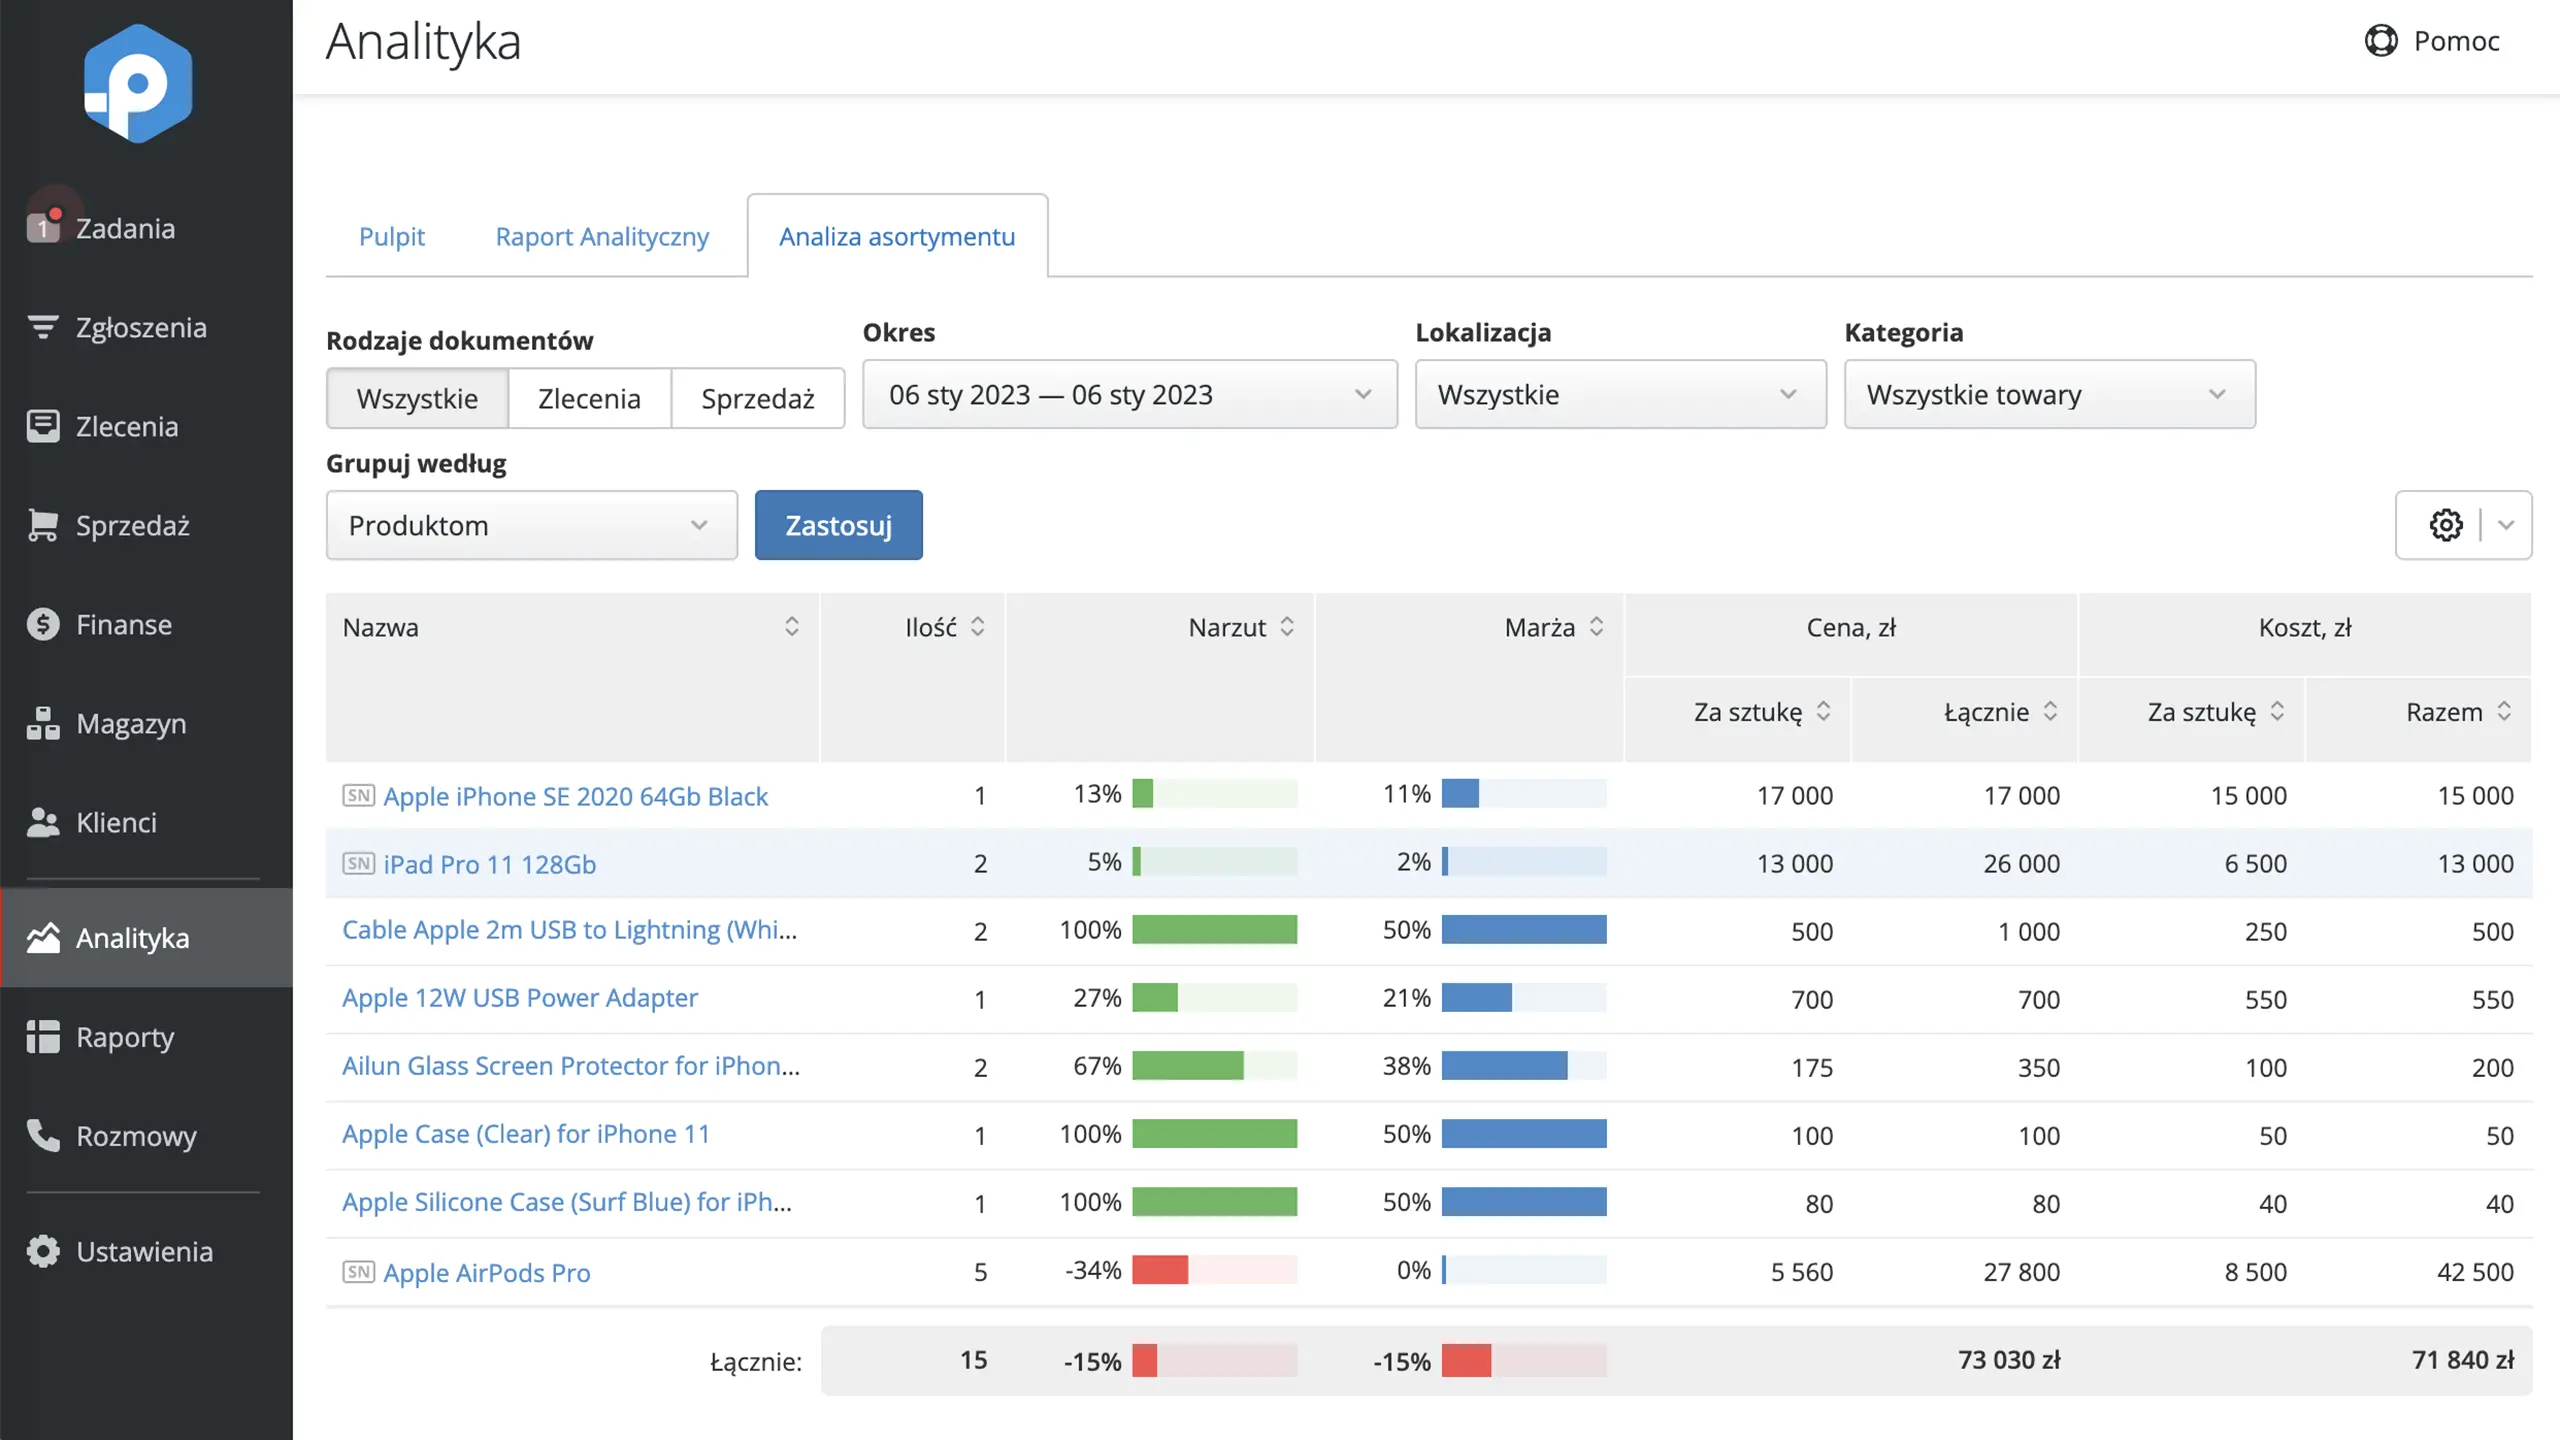Click the Analityka chart icon
Image resolution: width=2560 pixels, height=1440 pixels.
coord(43,938)
